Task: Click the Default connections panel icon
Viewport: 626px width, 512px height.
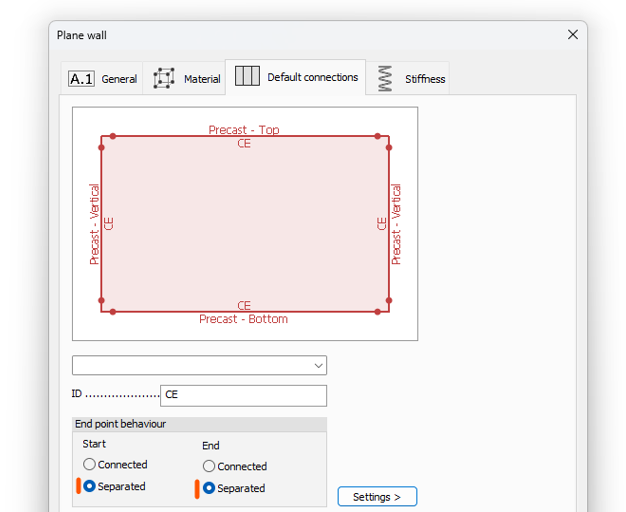Action: pos(247,76)
